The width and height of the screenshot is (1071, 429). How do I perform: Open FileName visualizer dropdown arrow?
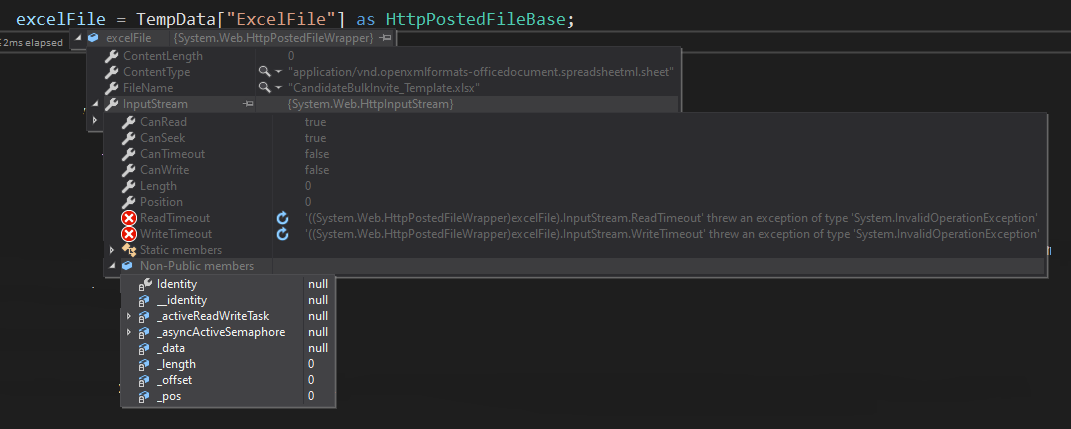(278, 89)
